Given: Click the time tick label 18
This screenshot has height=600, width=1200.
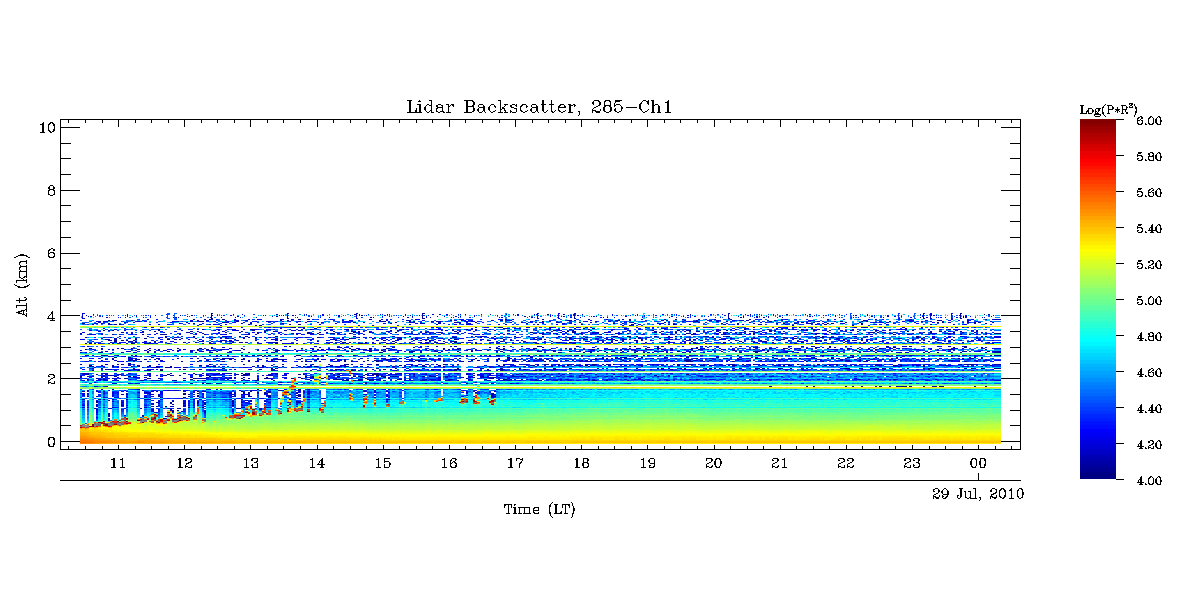Looking at the screenshot, I should [x=581, y=463].
